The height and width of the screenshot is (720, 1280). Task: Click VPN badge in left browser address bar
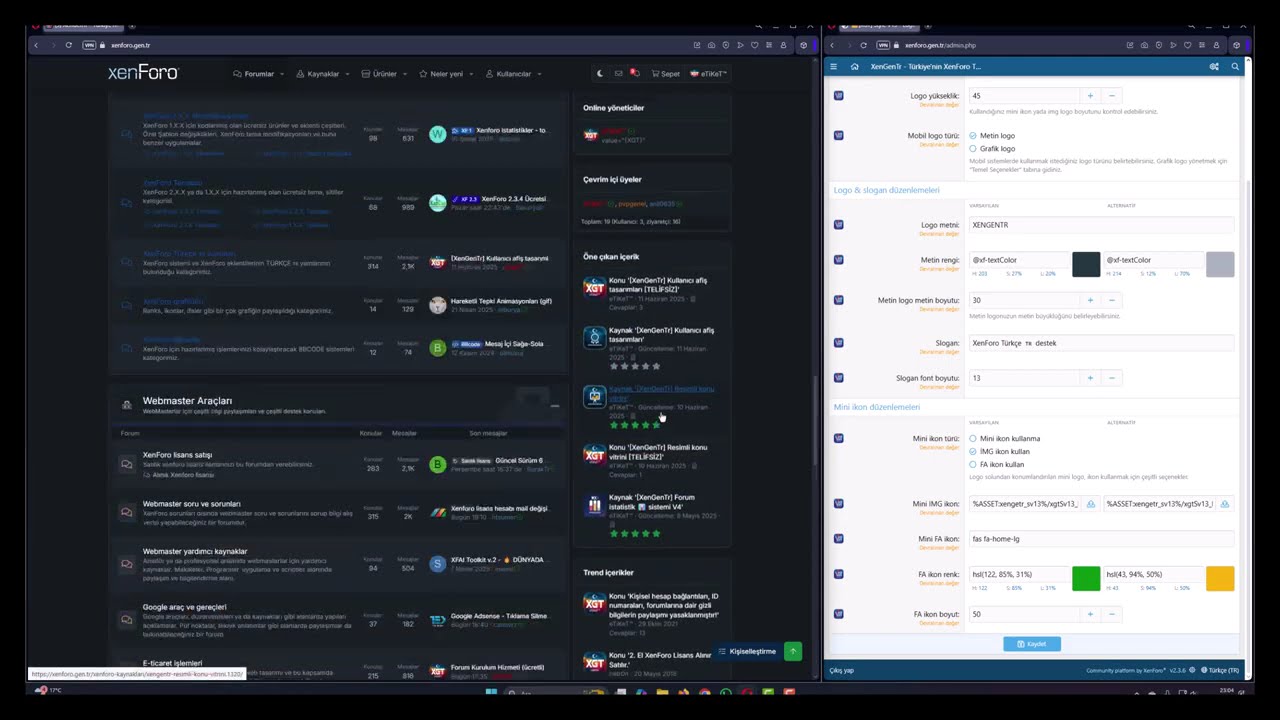[89, 45]
